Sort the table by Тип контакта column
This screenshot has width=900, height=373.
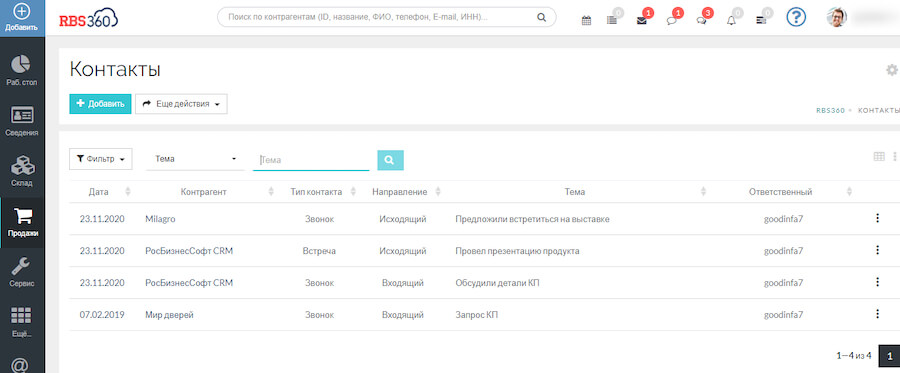353,192
